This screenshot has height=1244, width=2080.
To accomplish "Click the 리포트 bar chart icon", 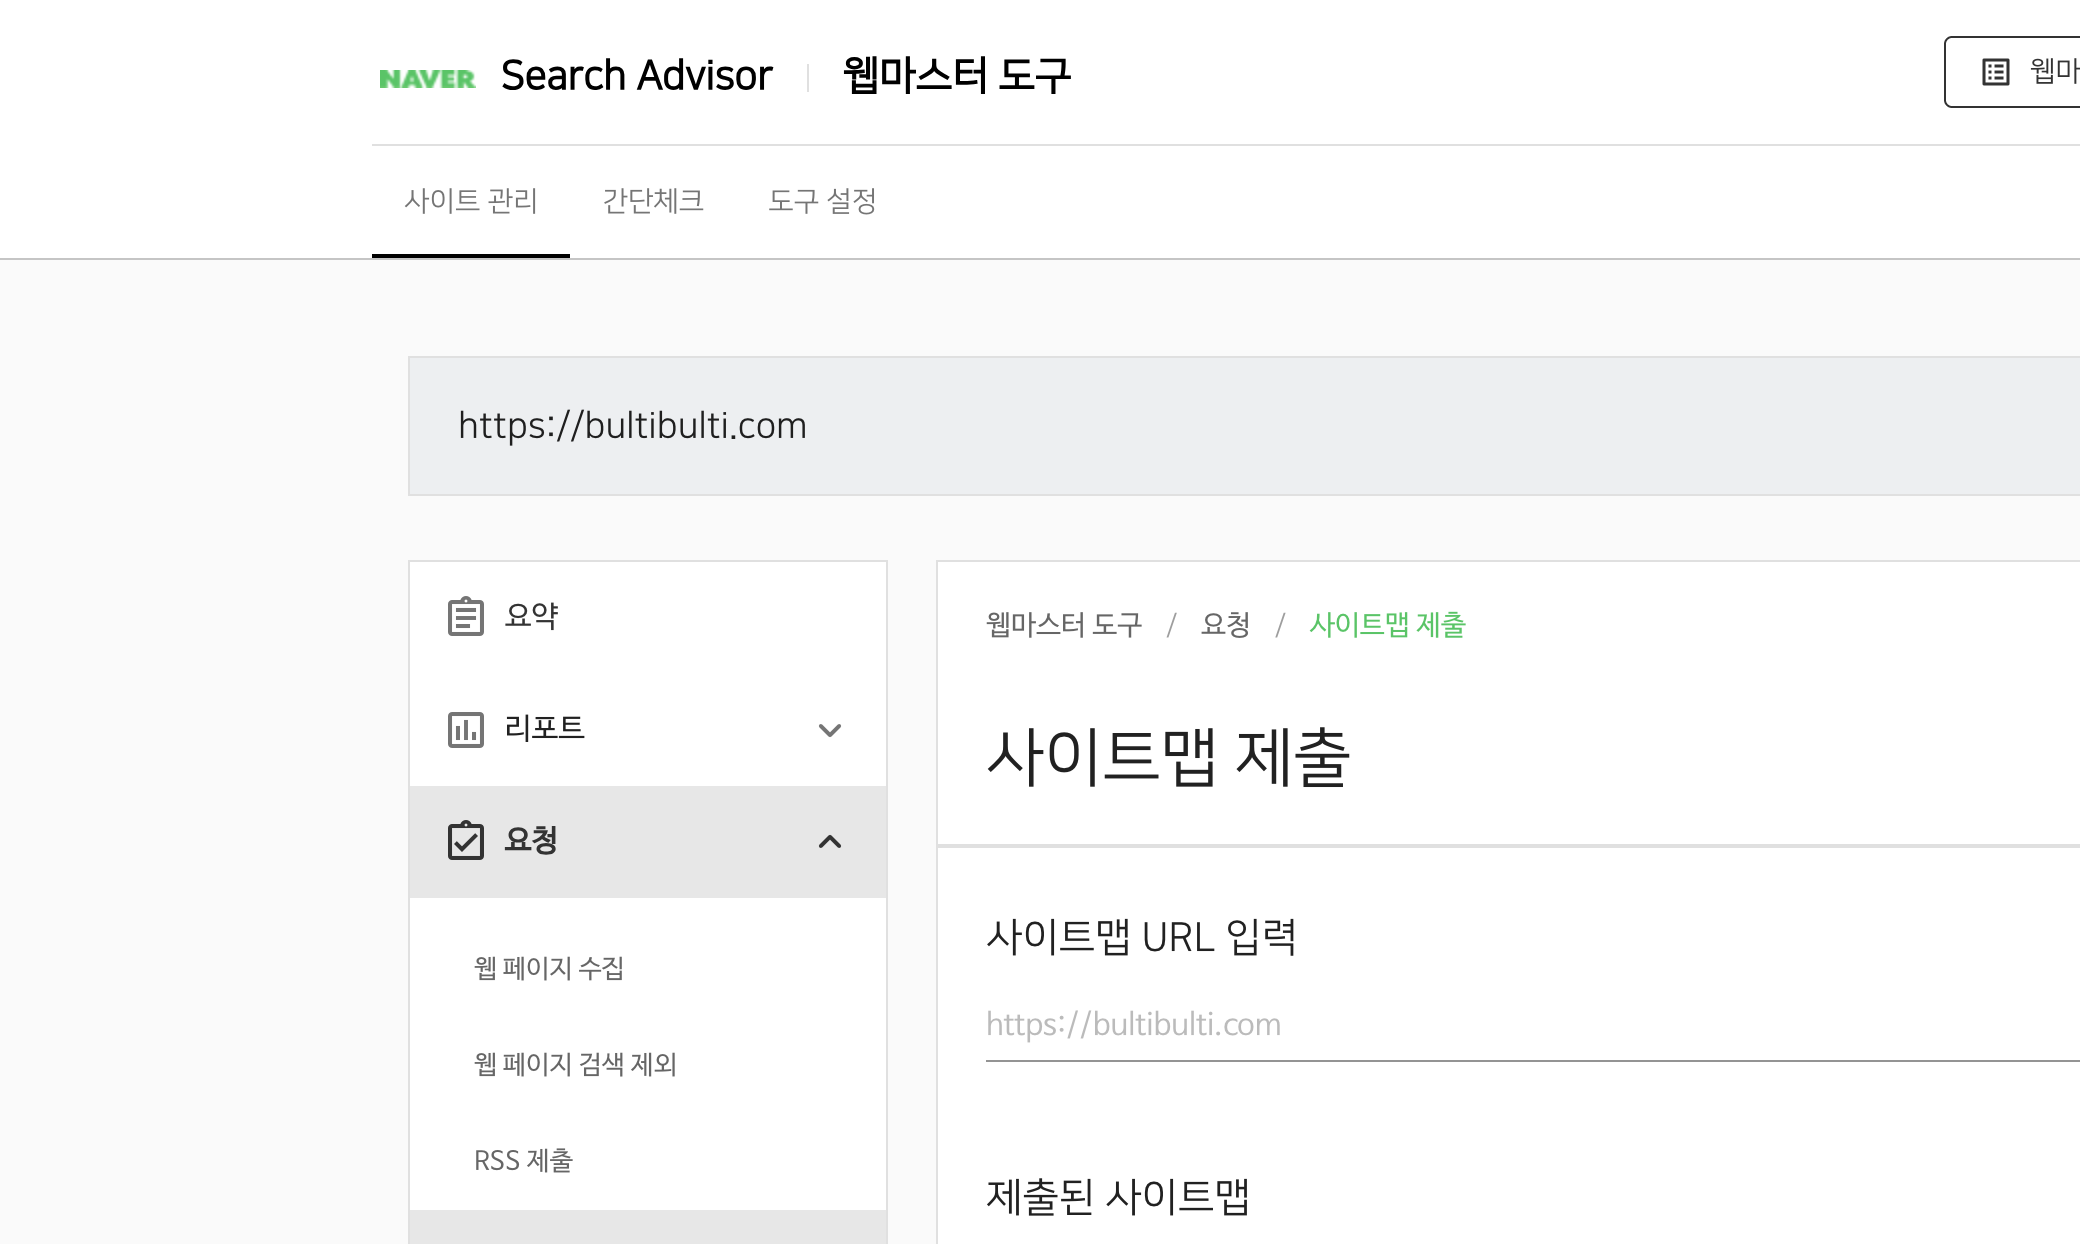I will (x=465, y=729).
